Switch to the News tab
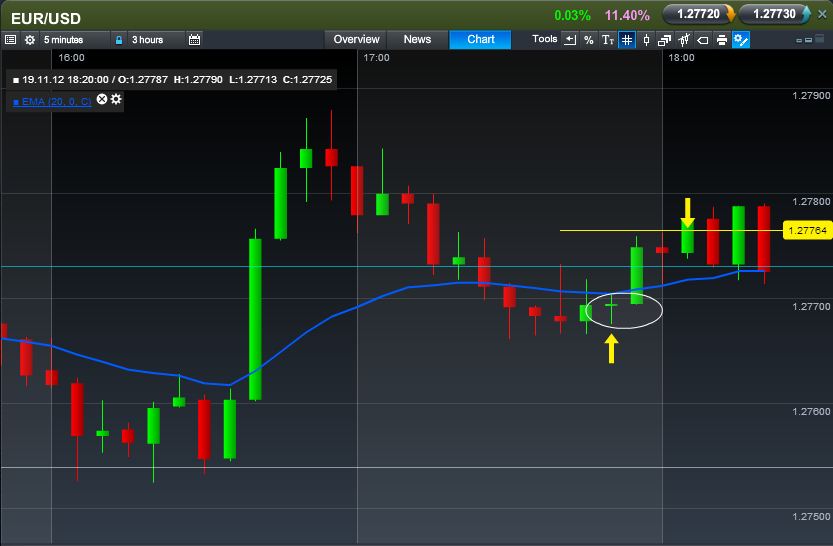833x546 pixels. click(x=417, y=40)
